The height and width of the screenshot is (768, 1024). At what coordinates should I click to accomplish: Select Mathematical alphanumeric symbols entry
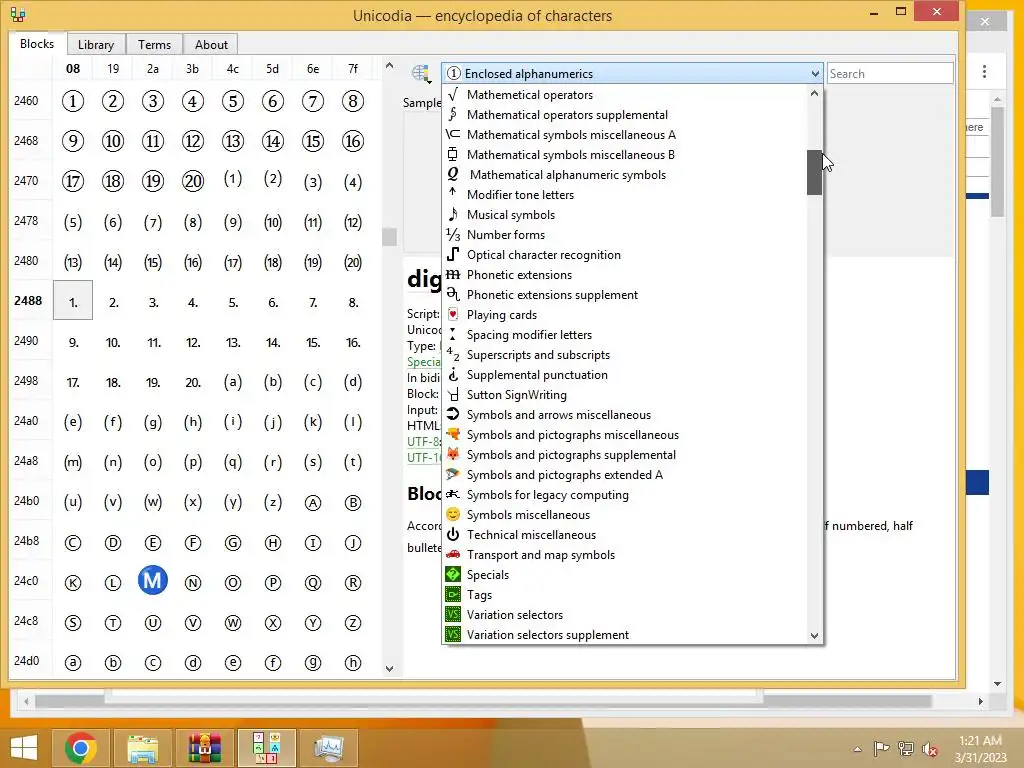[625, 175]
